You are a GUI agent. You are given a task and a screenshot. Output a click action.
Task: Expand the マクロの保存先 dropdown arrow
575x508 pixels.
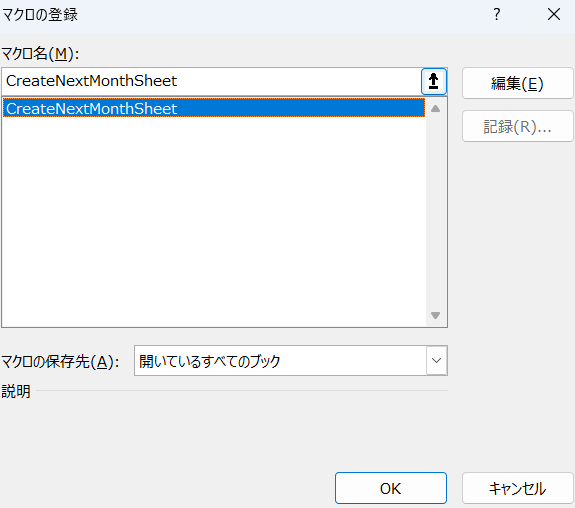tap(436, 361)
